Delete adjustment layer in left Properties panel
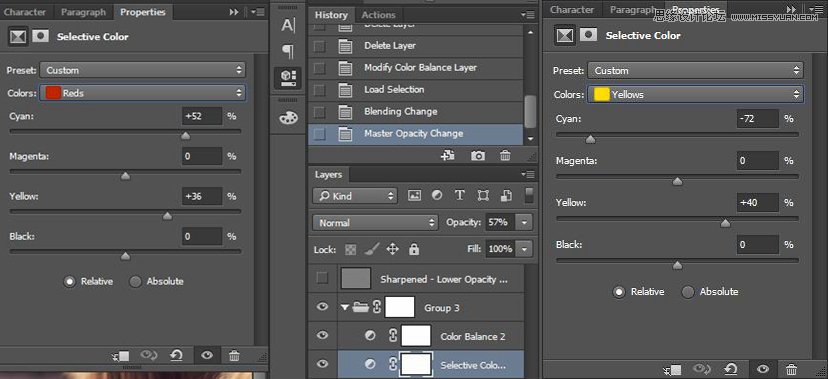 234,356
